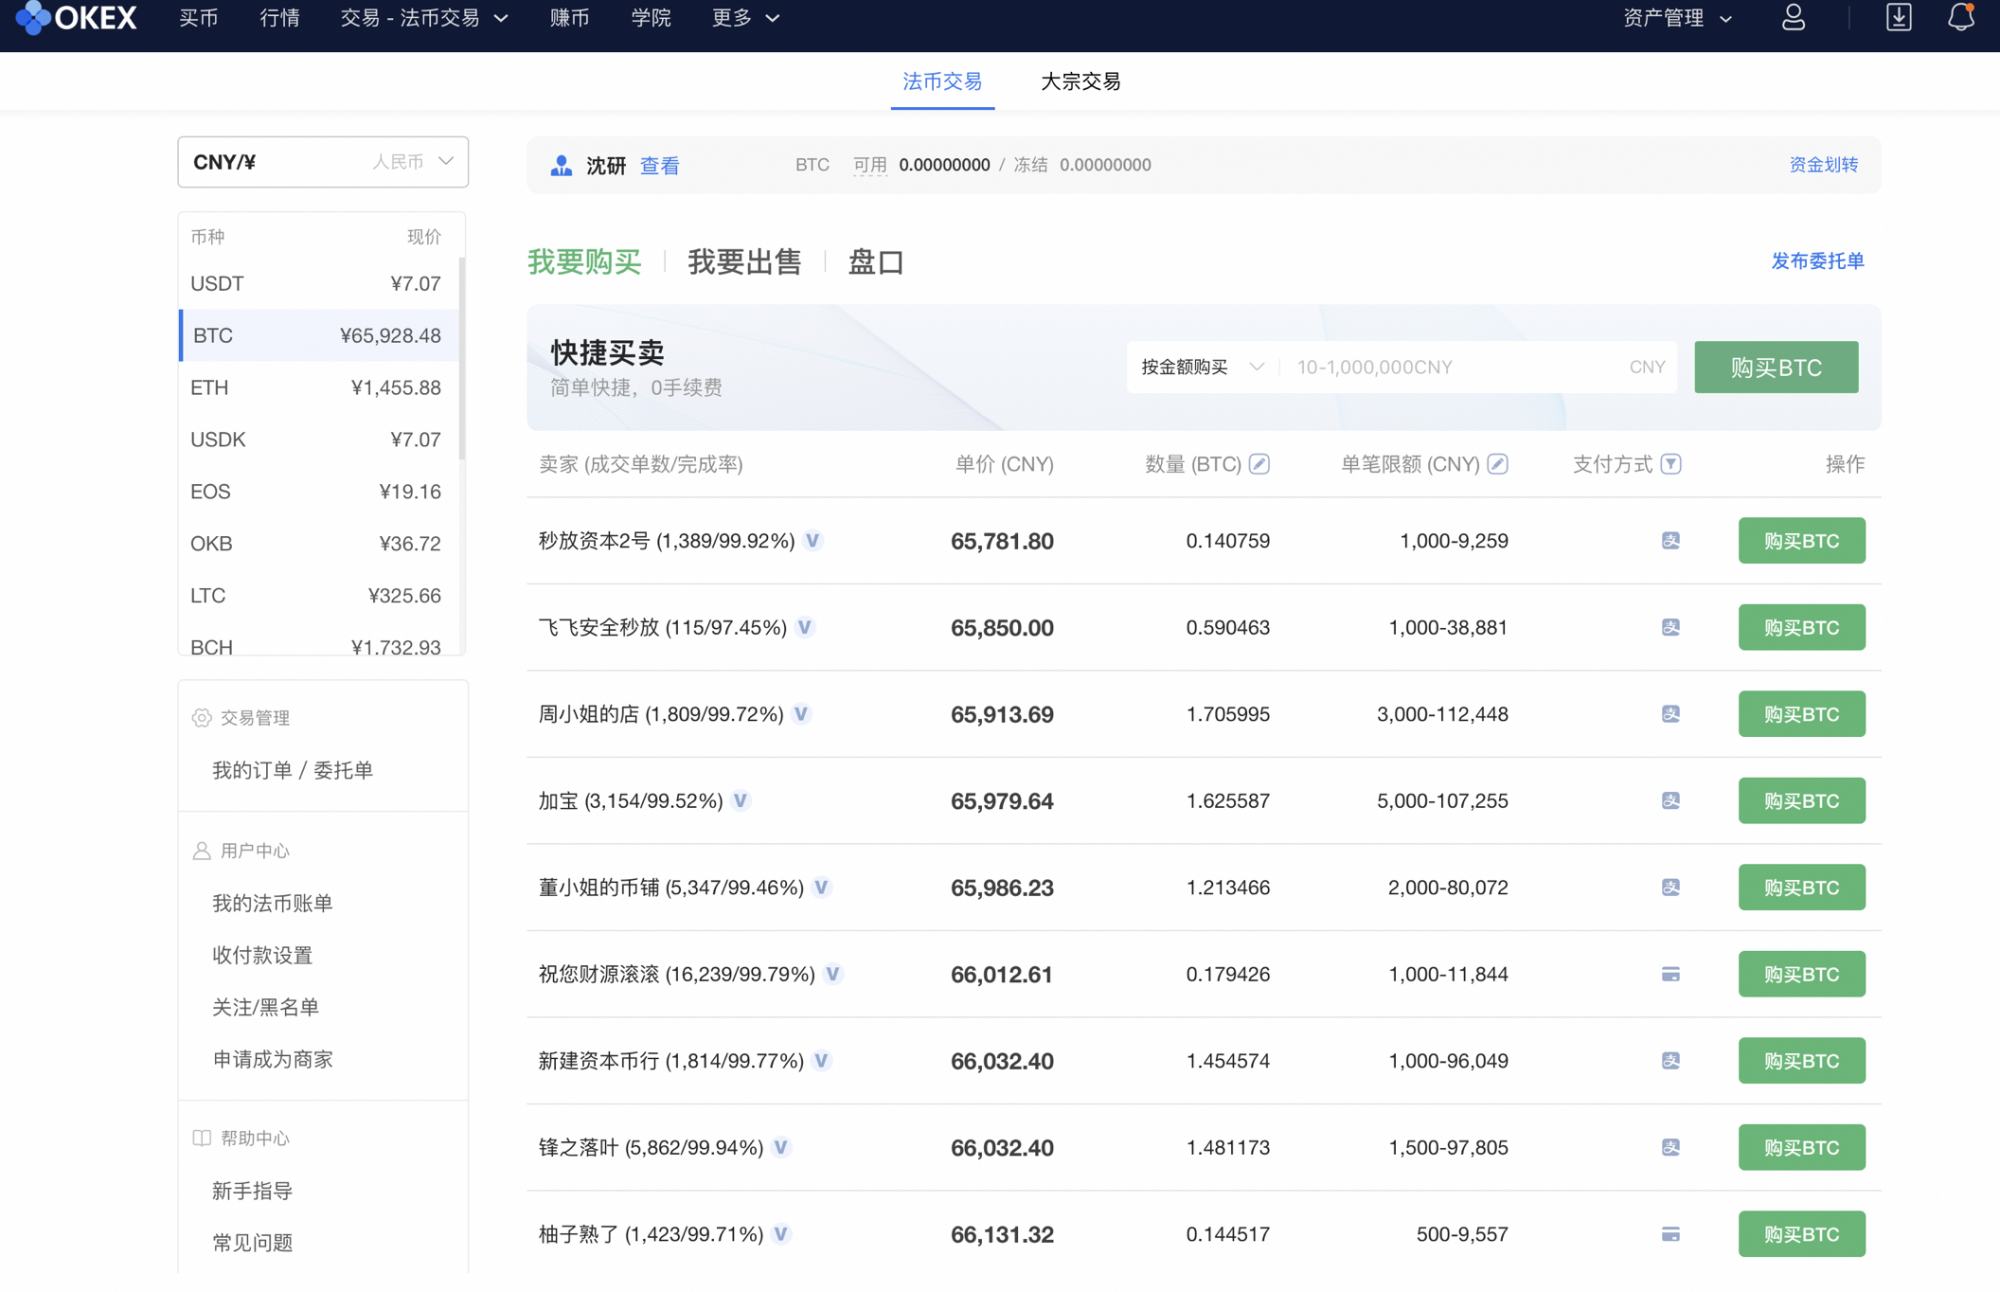Image resolution: width=2000 pixels, height=1292 pixels.
Task: Click the person icon beside 用户中心
Action: click(x=202, y=851)
